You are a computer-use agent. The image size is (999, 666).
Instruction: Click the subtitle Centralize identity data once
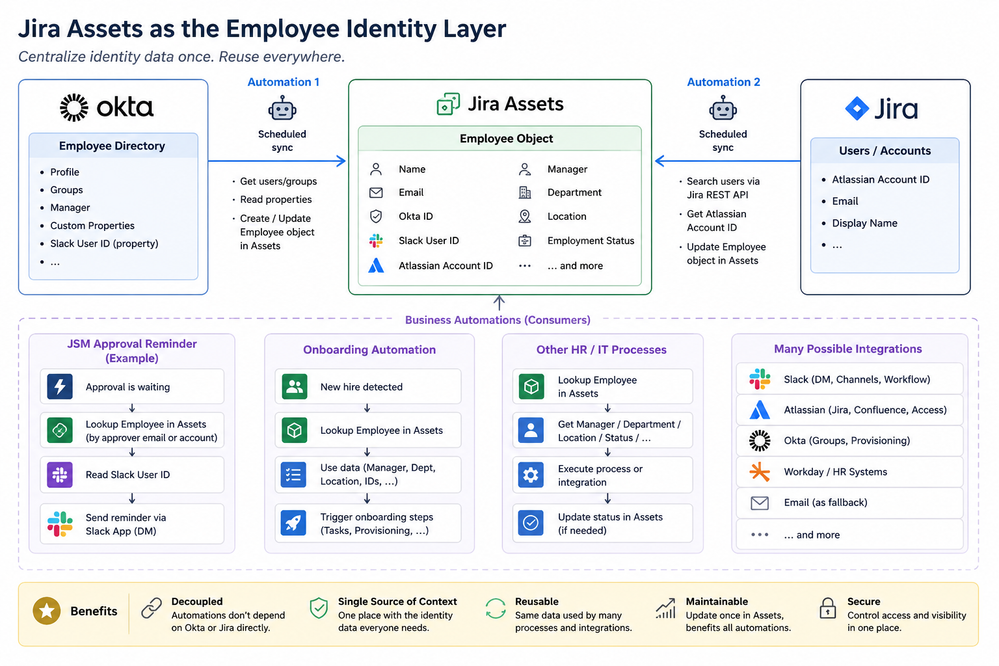(115, 57)
